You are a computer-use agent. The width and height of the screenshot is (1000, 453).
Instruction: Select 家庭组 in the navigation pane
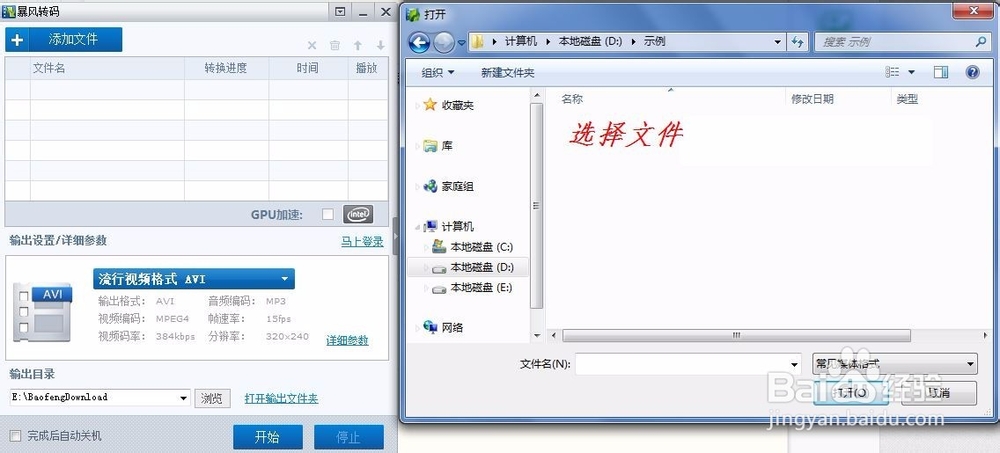(458, 187)
